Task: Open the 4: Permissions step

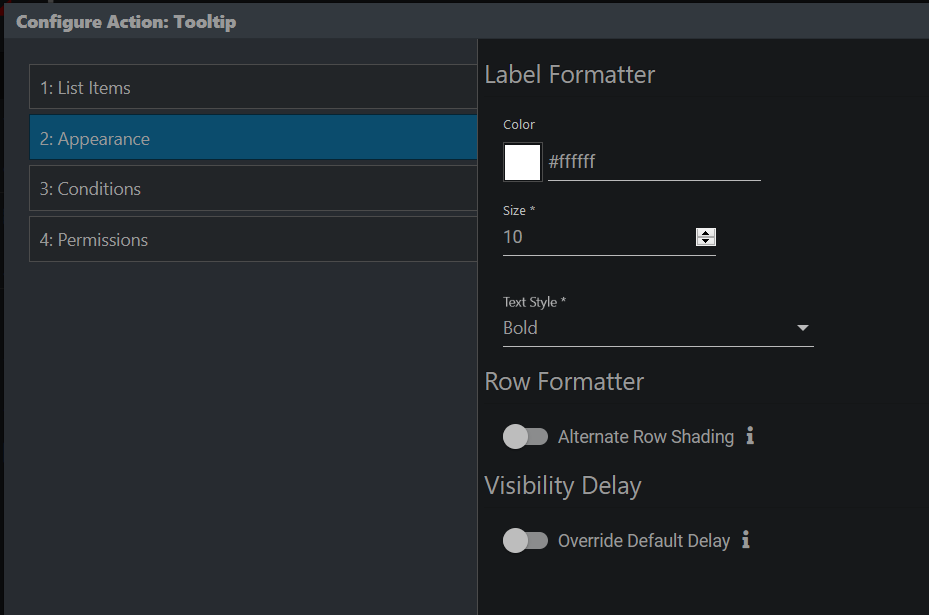Action: (253, 239)
